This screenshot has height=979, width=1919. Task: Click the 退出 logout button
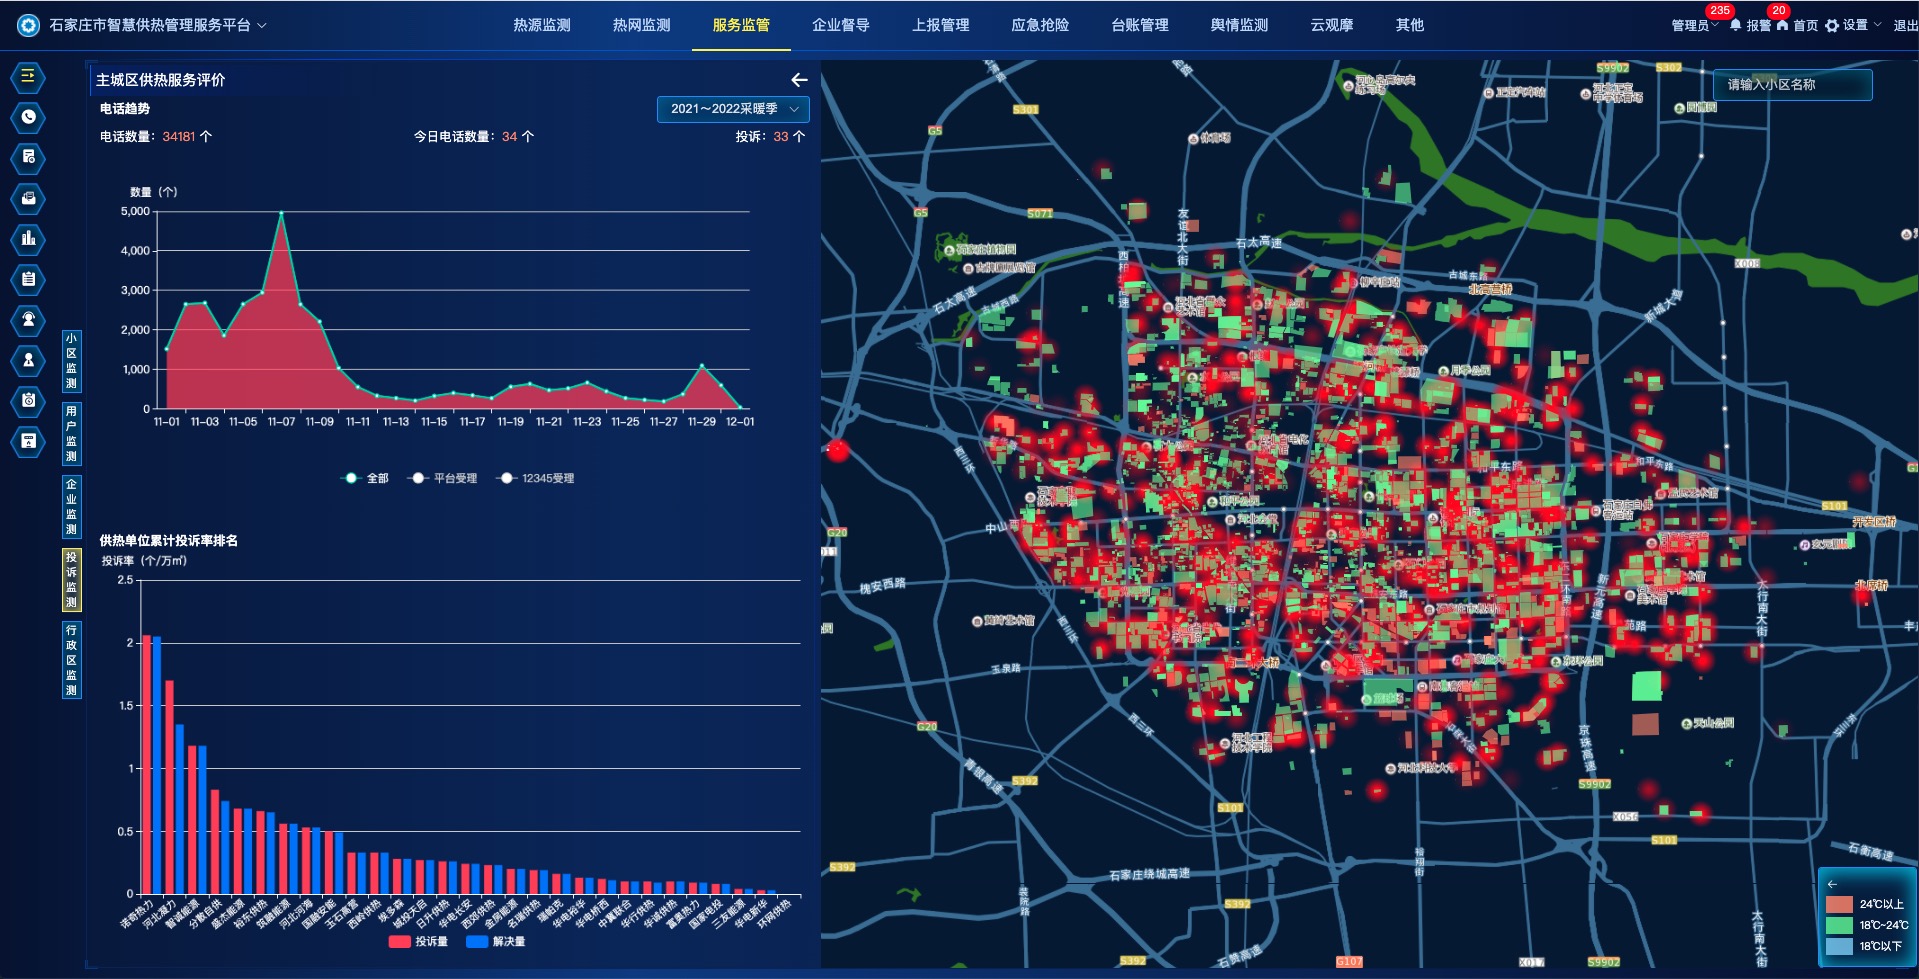(x=1904, y=25)
